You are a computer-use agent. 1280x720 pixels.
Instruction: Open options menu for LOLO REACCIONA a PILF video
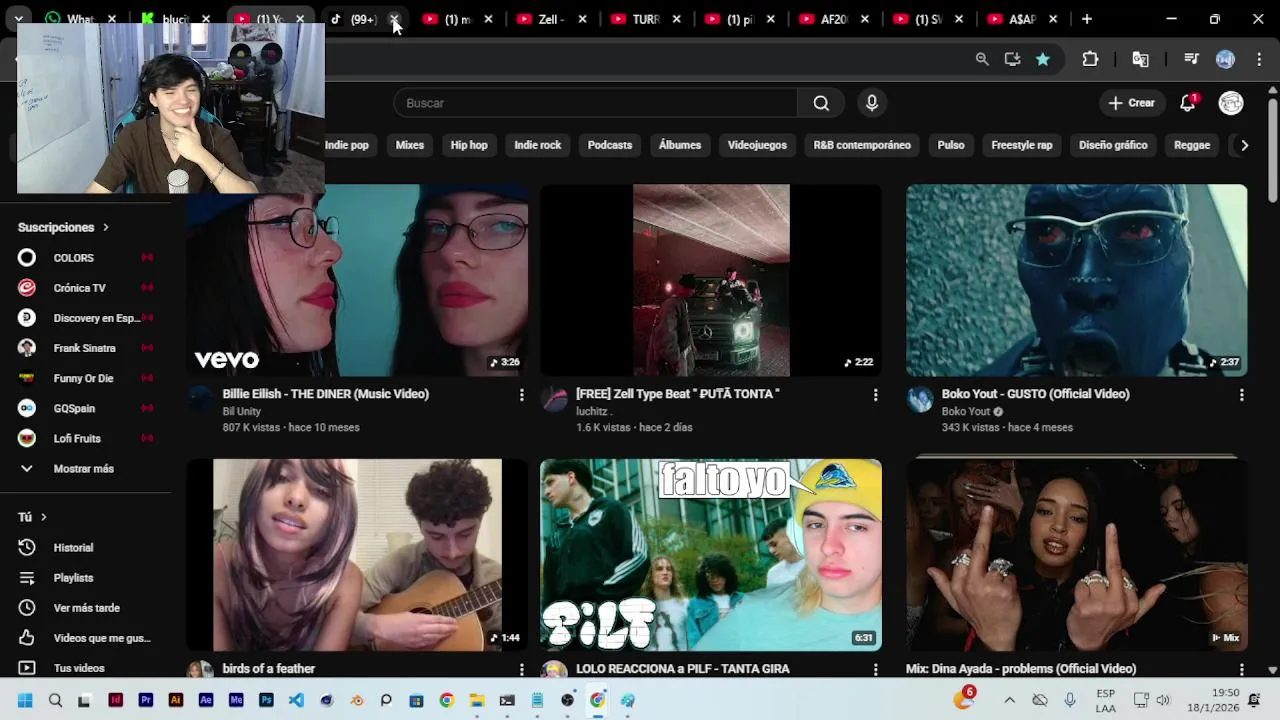(x=875, y=669)
